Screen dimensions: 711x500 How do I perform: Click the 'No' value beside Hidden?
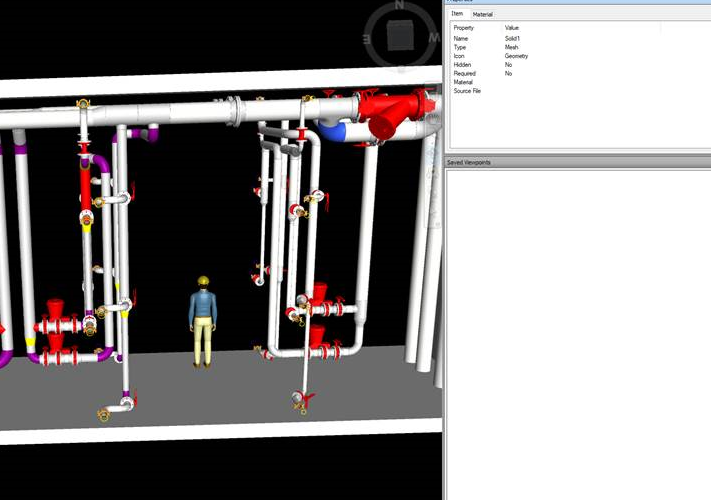point(508,65)
